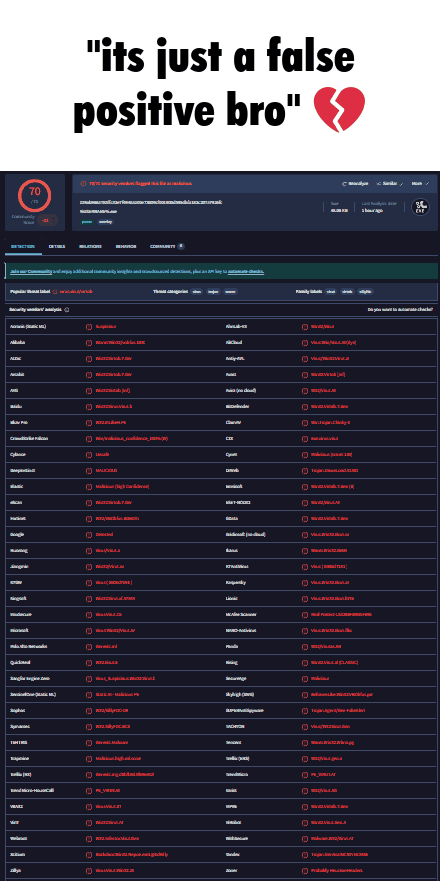This screenshot has width=440, height=881.
Task: Click the malicious icon in Yandex row
Action: click(x=305, y=854)
